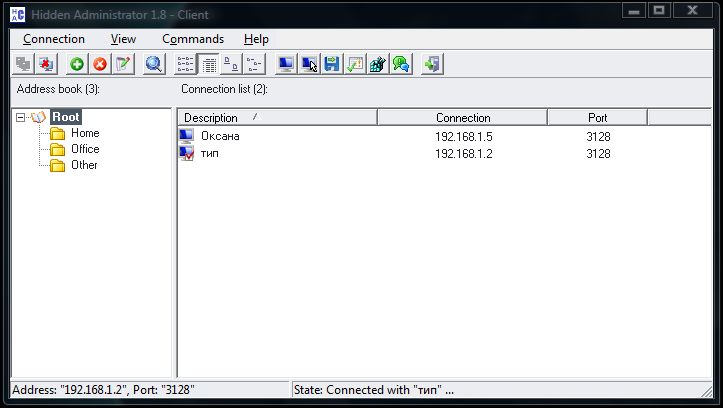Open the View menu
The image size is (723, 408).
tap(123, 39)
